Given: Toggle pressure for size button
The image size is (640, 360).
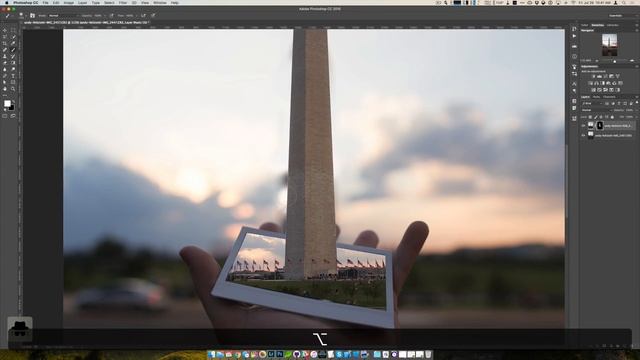Looking at the screenshot, I should click(x=153, y=16).
